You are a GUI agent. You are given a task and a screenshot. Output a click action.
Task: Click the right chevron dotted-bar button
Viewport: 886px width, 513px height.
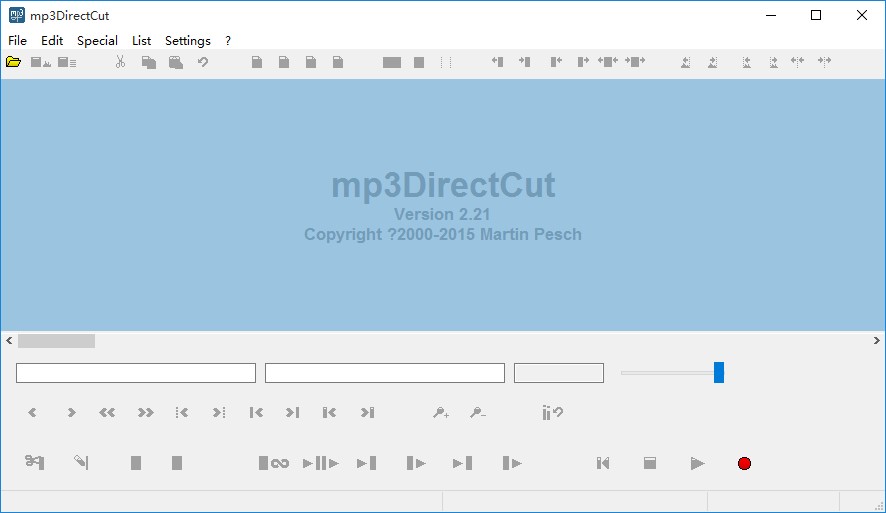coord(219,413)
